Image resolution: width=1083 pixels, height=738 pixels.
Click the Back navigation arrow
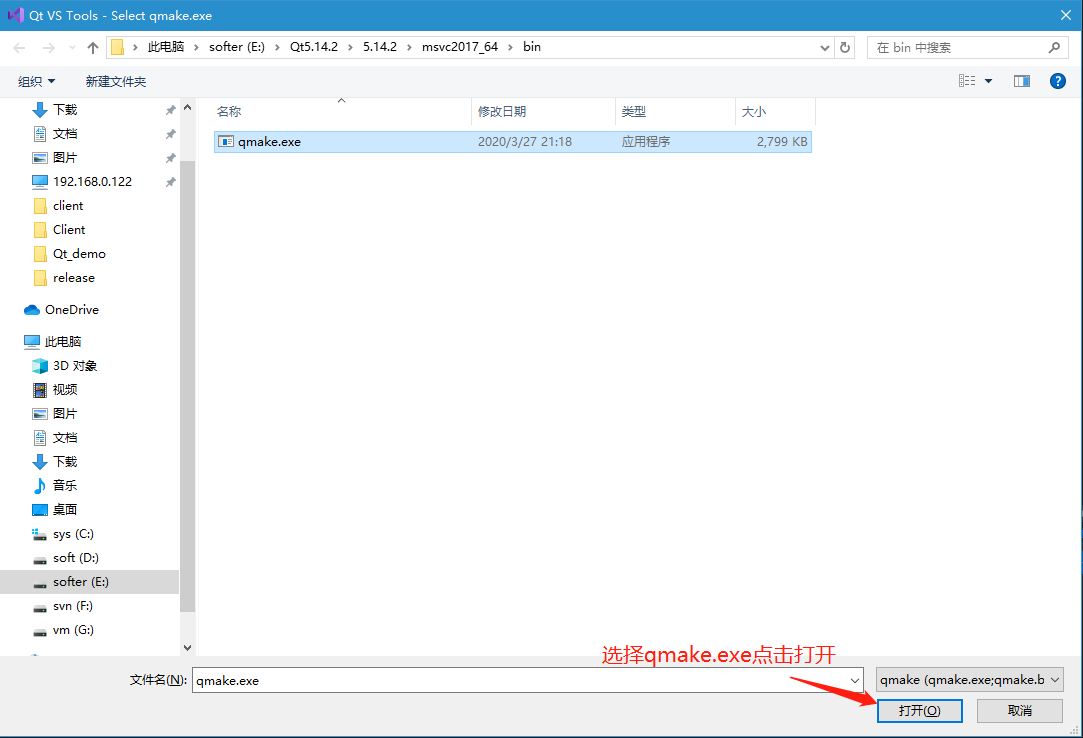click(19, 48)
